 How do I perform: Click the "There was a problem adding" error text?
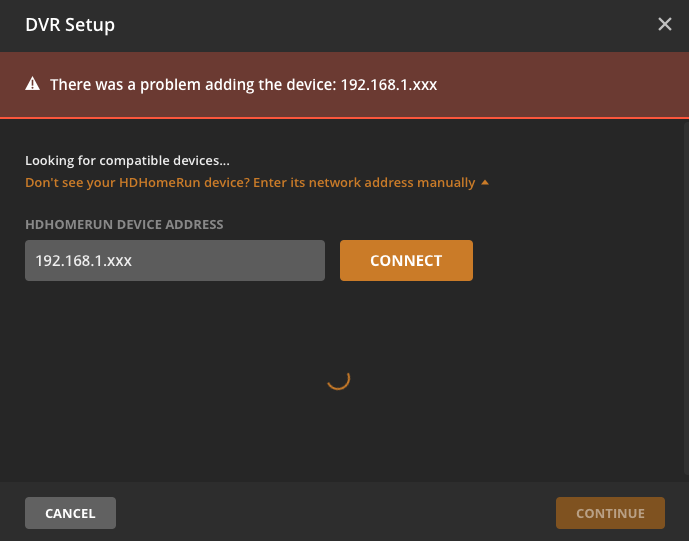[x=194, y=85]
